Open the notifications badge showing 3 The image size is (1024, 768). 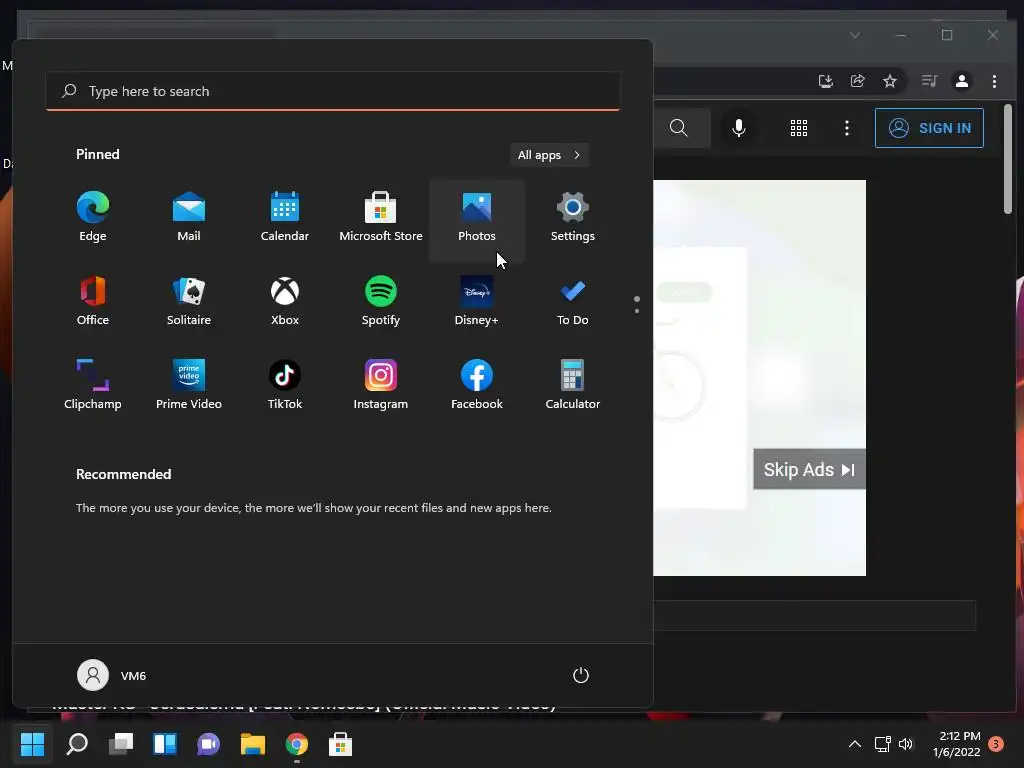(x=996, y=744)
